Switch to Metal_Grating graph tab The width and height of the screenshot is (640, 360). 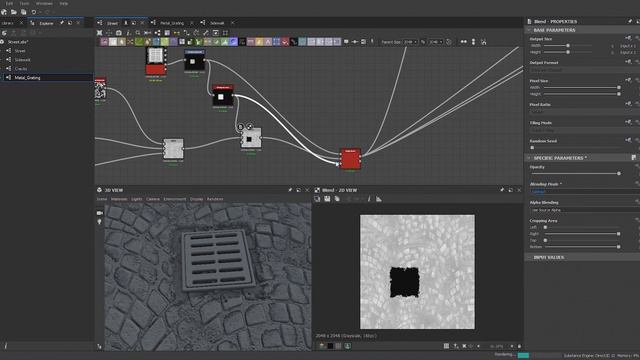pyautogui.click(x=172, y=23)
